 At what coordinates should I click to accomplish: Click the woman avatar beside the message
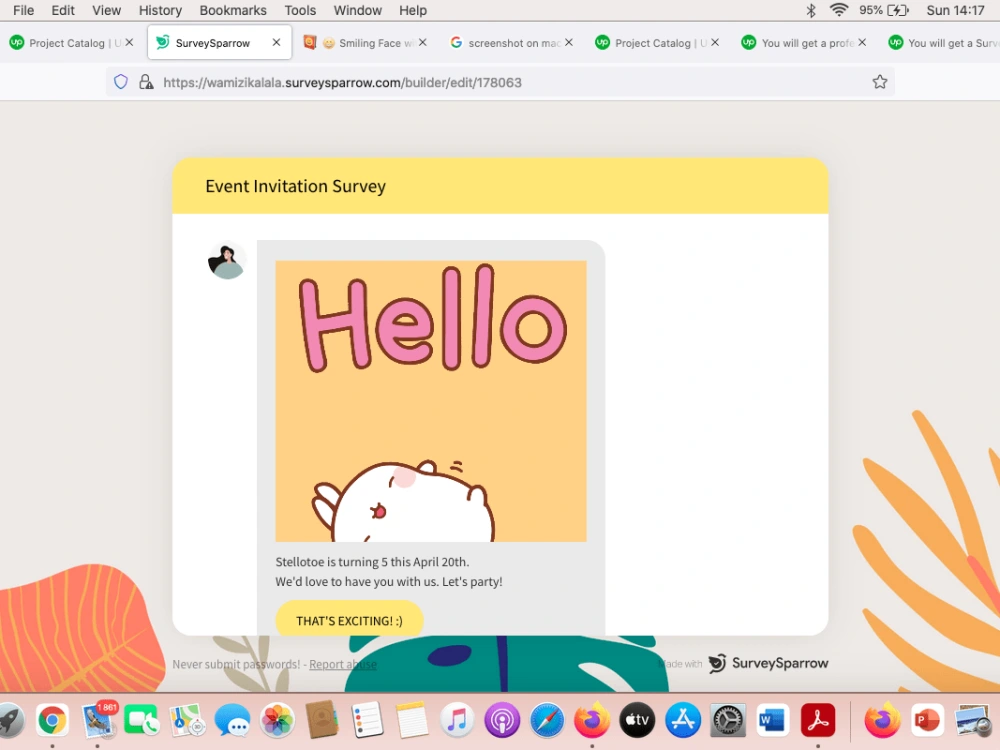tap(226, 260)
